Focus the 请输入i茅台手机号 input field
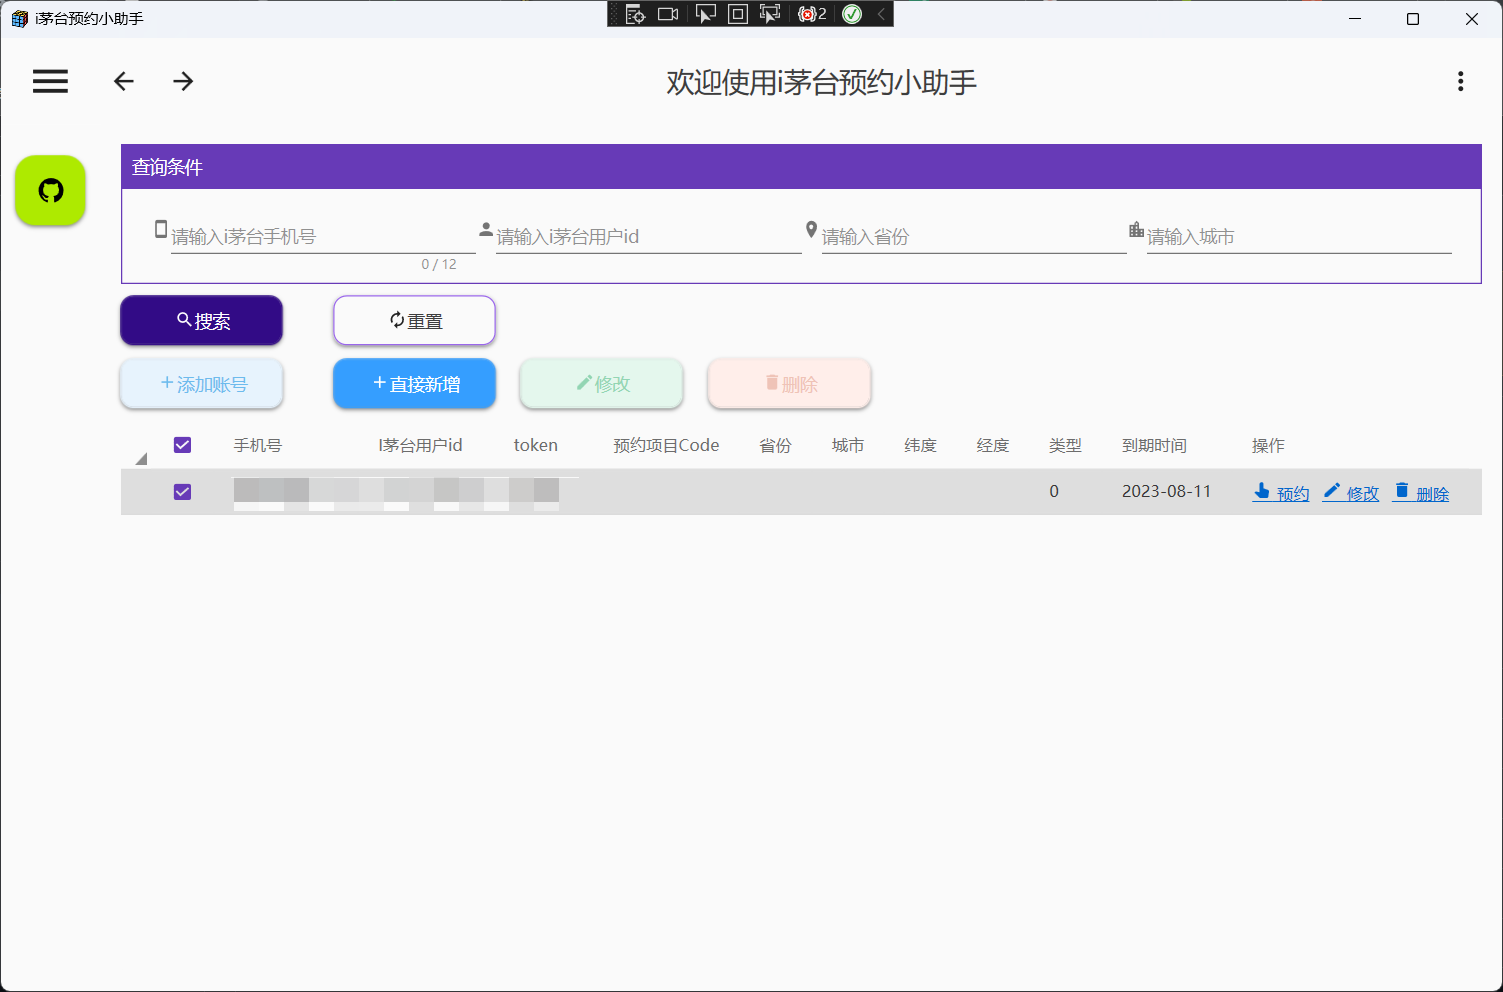This screenshot has width=1503, height=992. pos(323,237)
